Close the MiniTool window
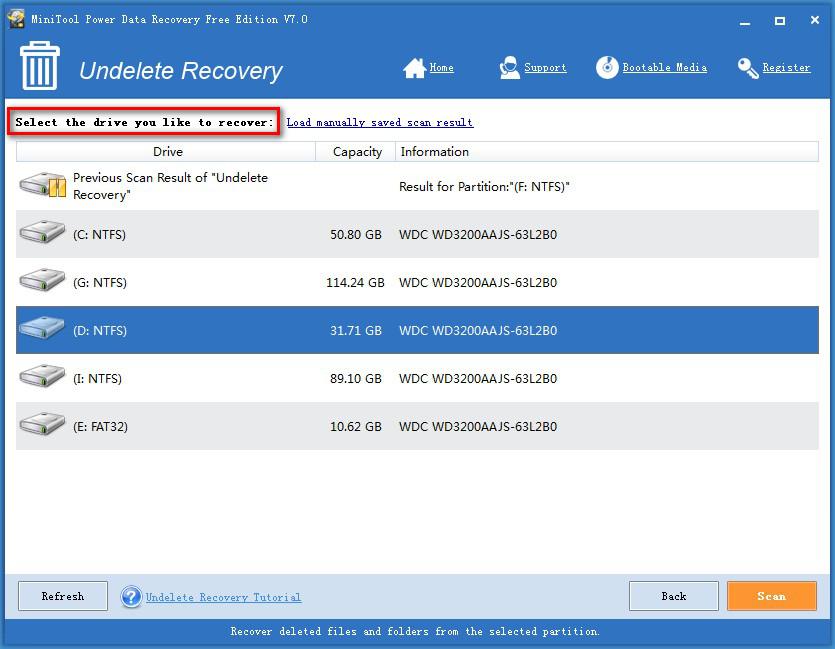The image size is (835, 649). [x=815, y=20]
